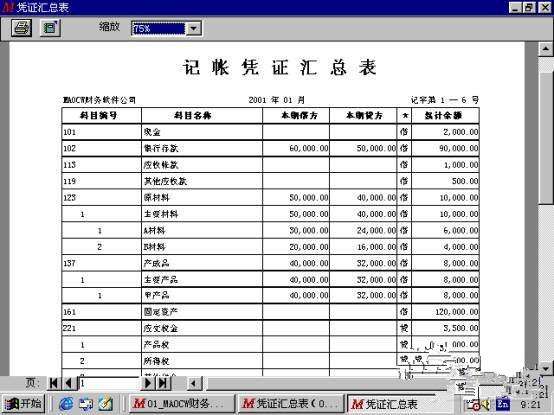Click the printer icon in toolbar
Viewport: 554px width, 415px height.
pos(22,28)
